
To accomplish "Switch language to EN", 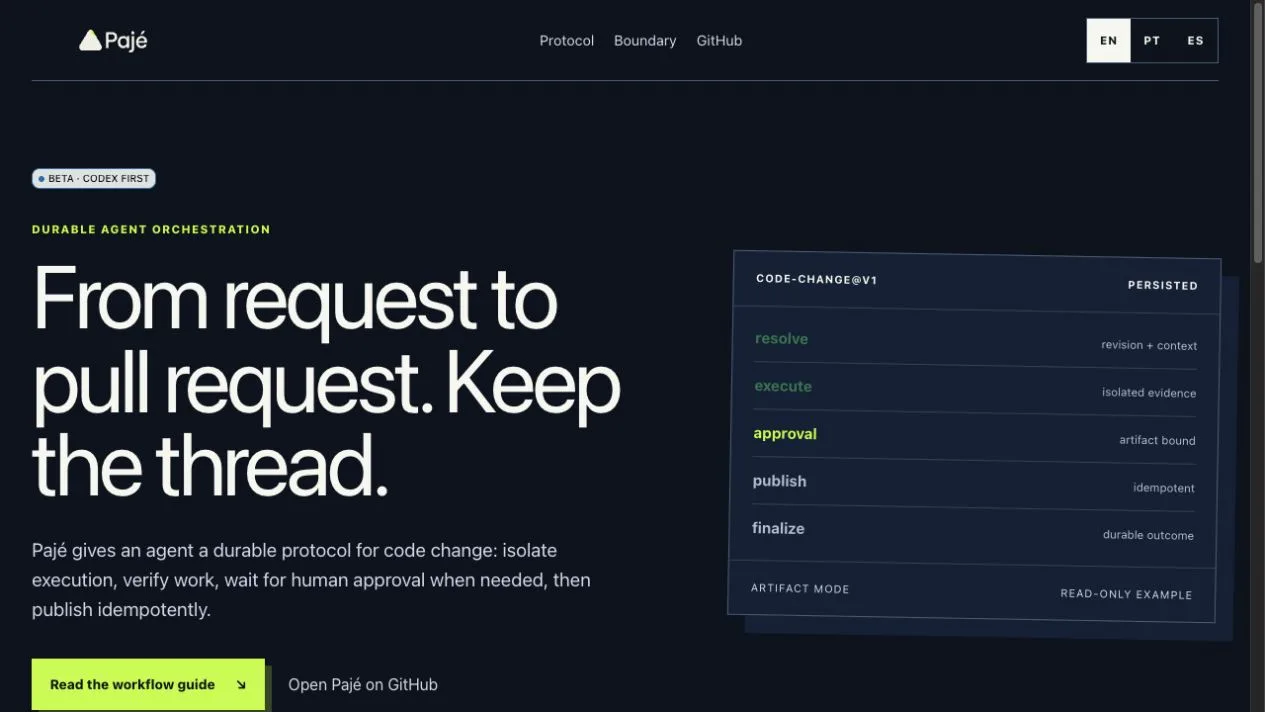I will 1109,41.
